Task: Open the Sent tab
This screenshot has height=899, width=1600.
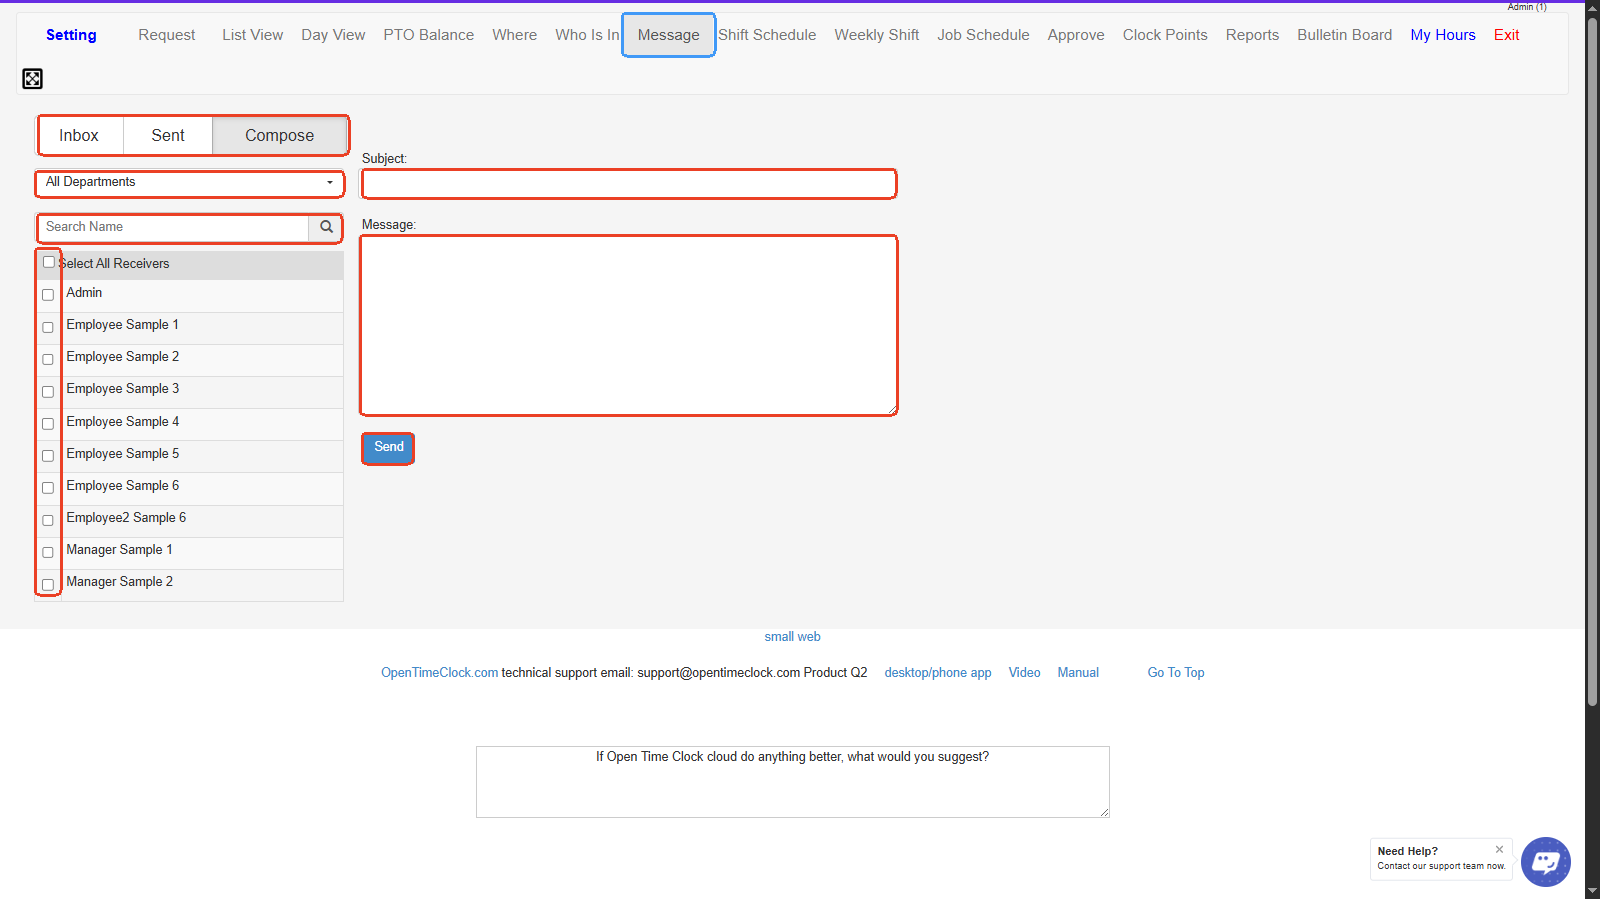Action: pos(168,136)
